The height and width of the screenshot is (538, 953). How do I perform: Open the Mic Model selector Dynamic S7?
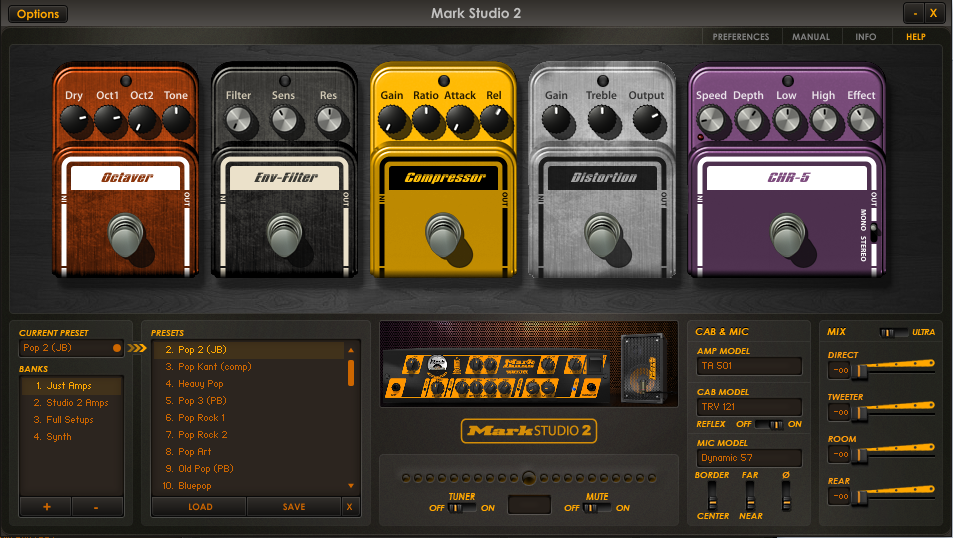(749, 458)
